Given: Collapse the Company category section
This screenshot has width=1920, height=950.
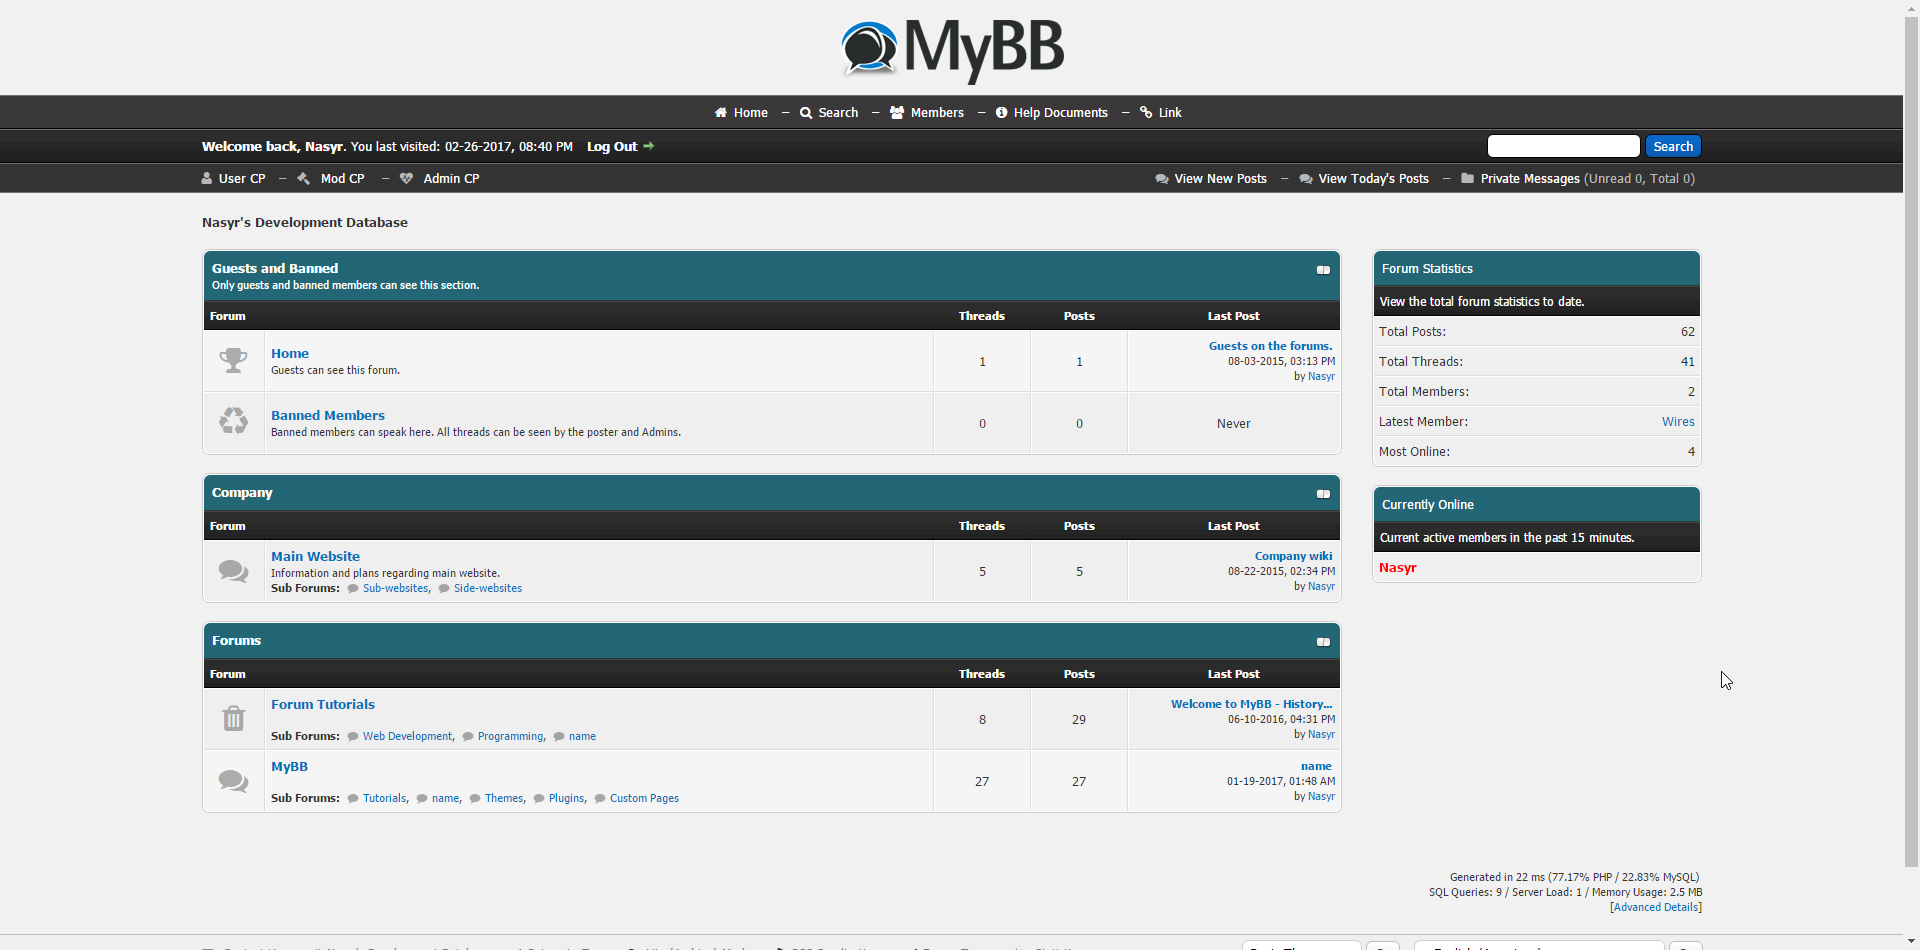Looking at the screenshot, I should coord(1322,494).
